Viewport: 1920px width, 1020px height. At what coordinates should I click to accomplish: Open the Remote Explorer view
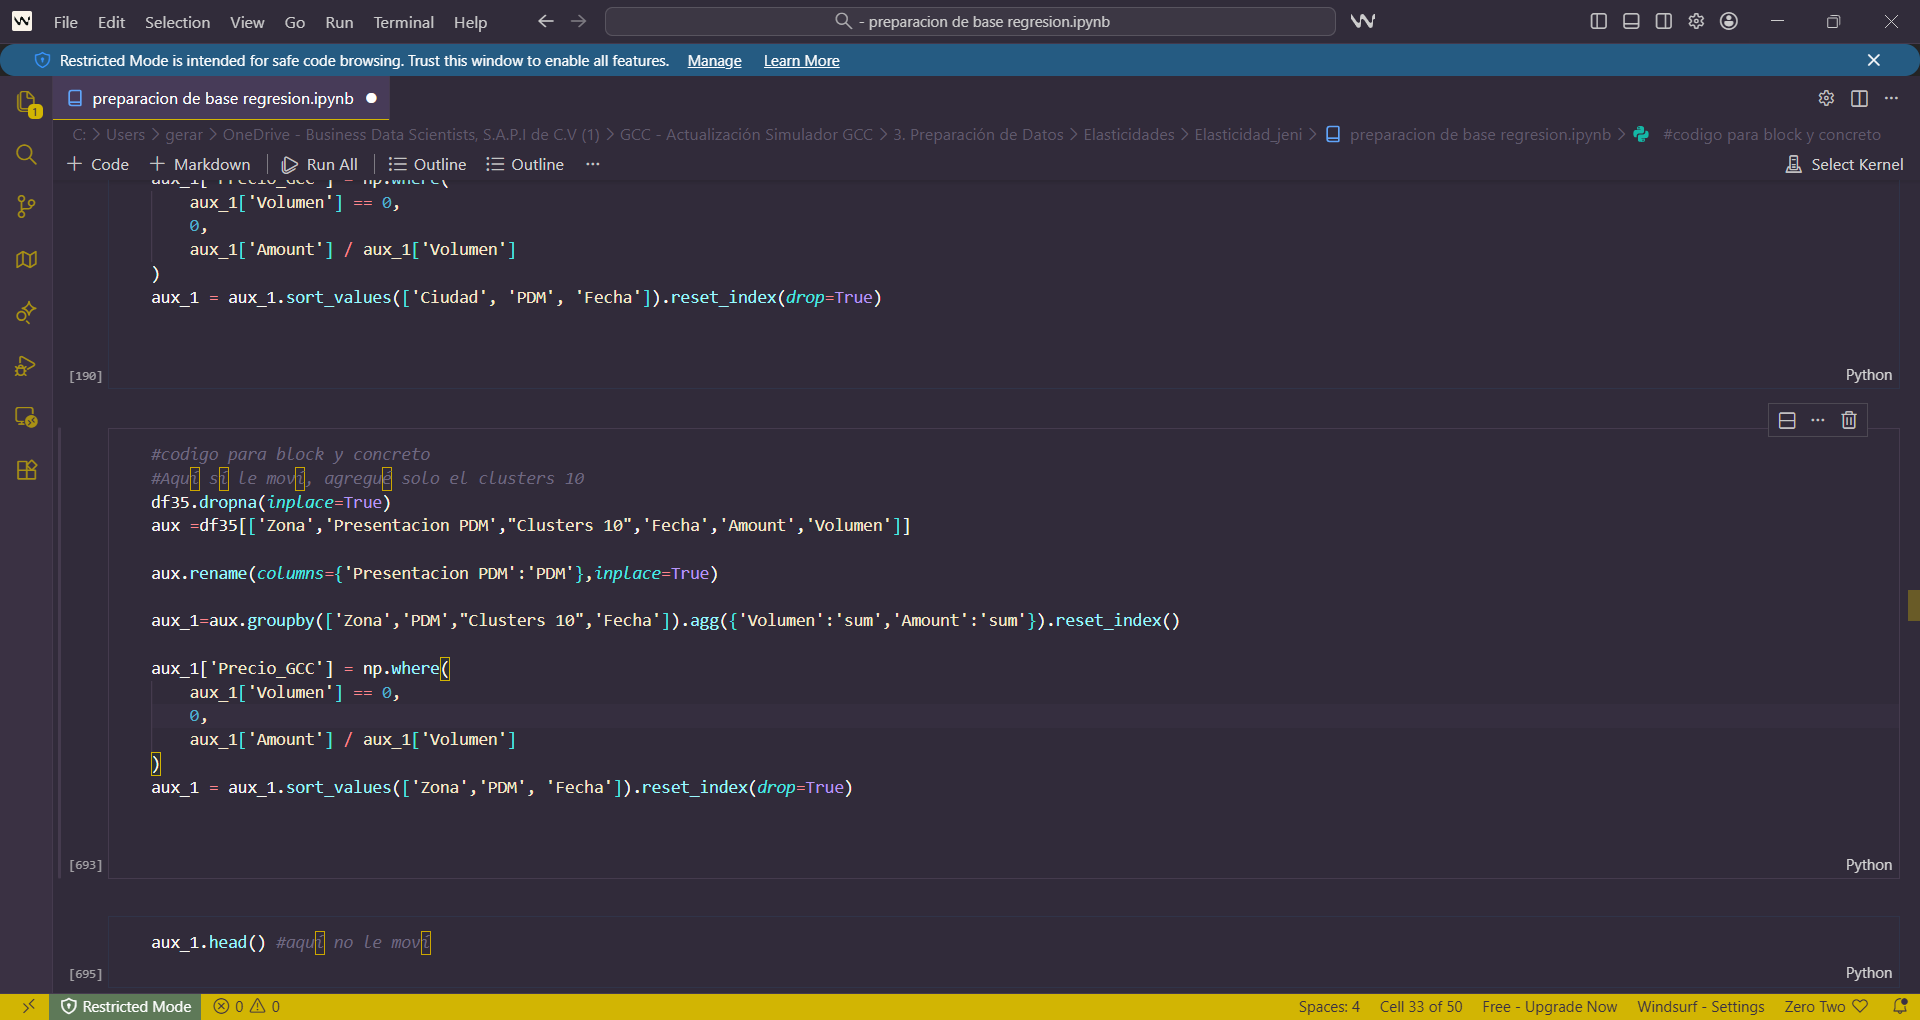tap(27, 417)
